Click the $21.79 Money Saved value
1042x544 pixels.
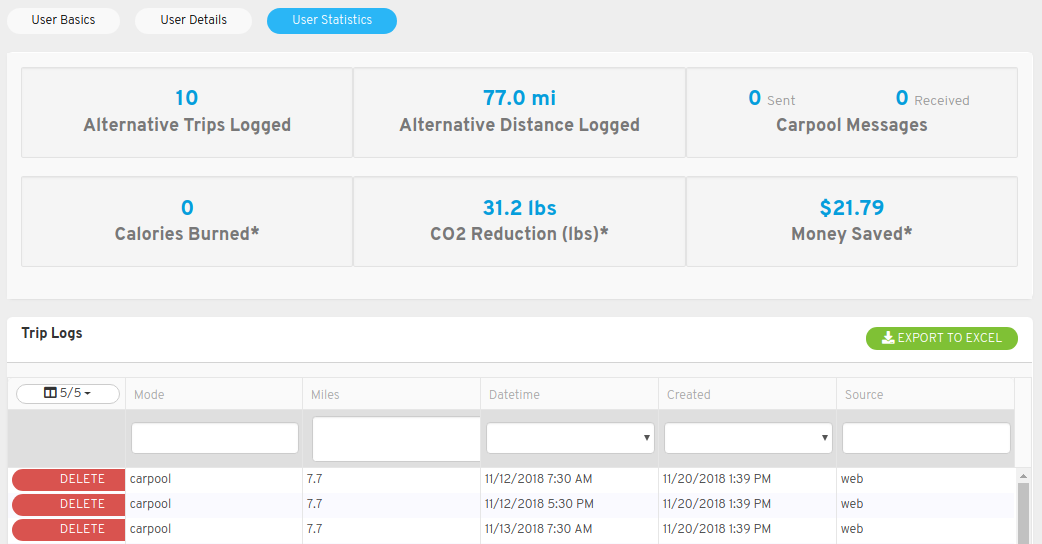coord(851,207)
